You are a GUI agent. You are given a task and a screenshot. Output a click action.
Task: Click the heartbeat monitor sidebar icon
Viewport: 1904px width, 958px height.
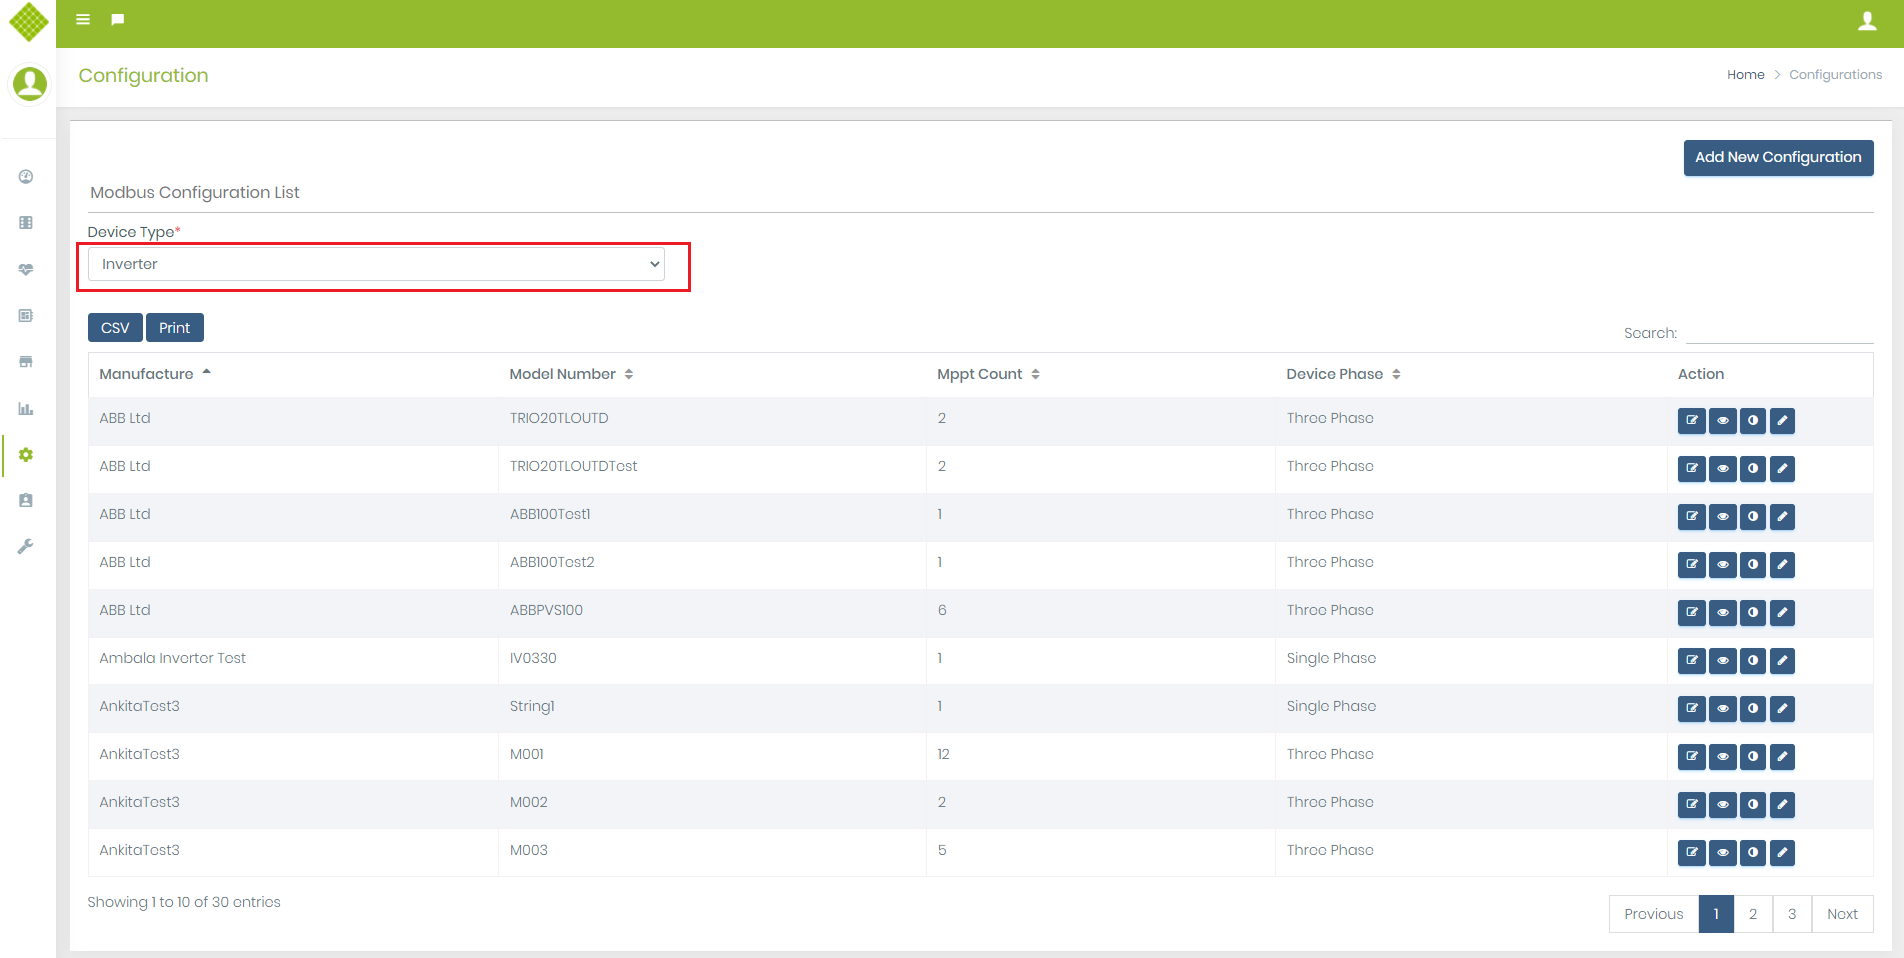click(x=26, y=269)
